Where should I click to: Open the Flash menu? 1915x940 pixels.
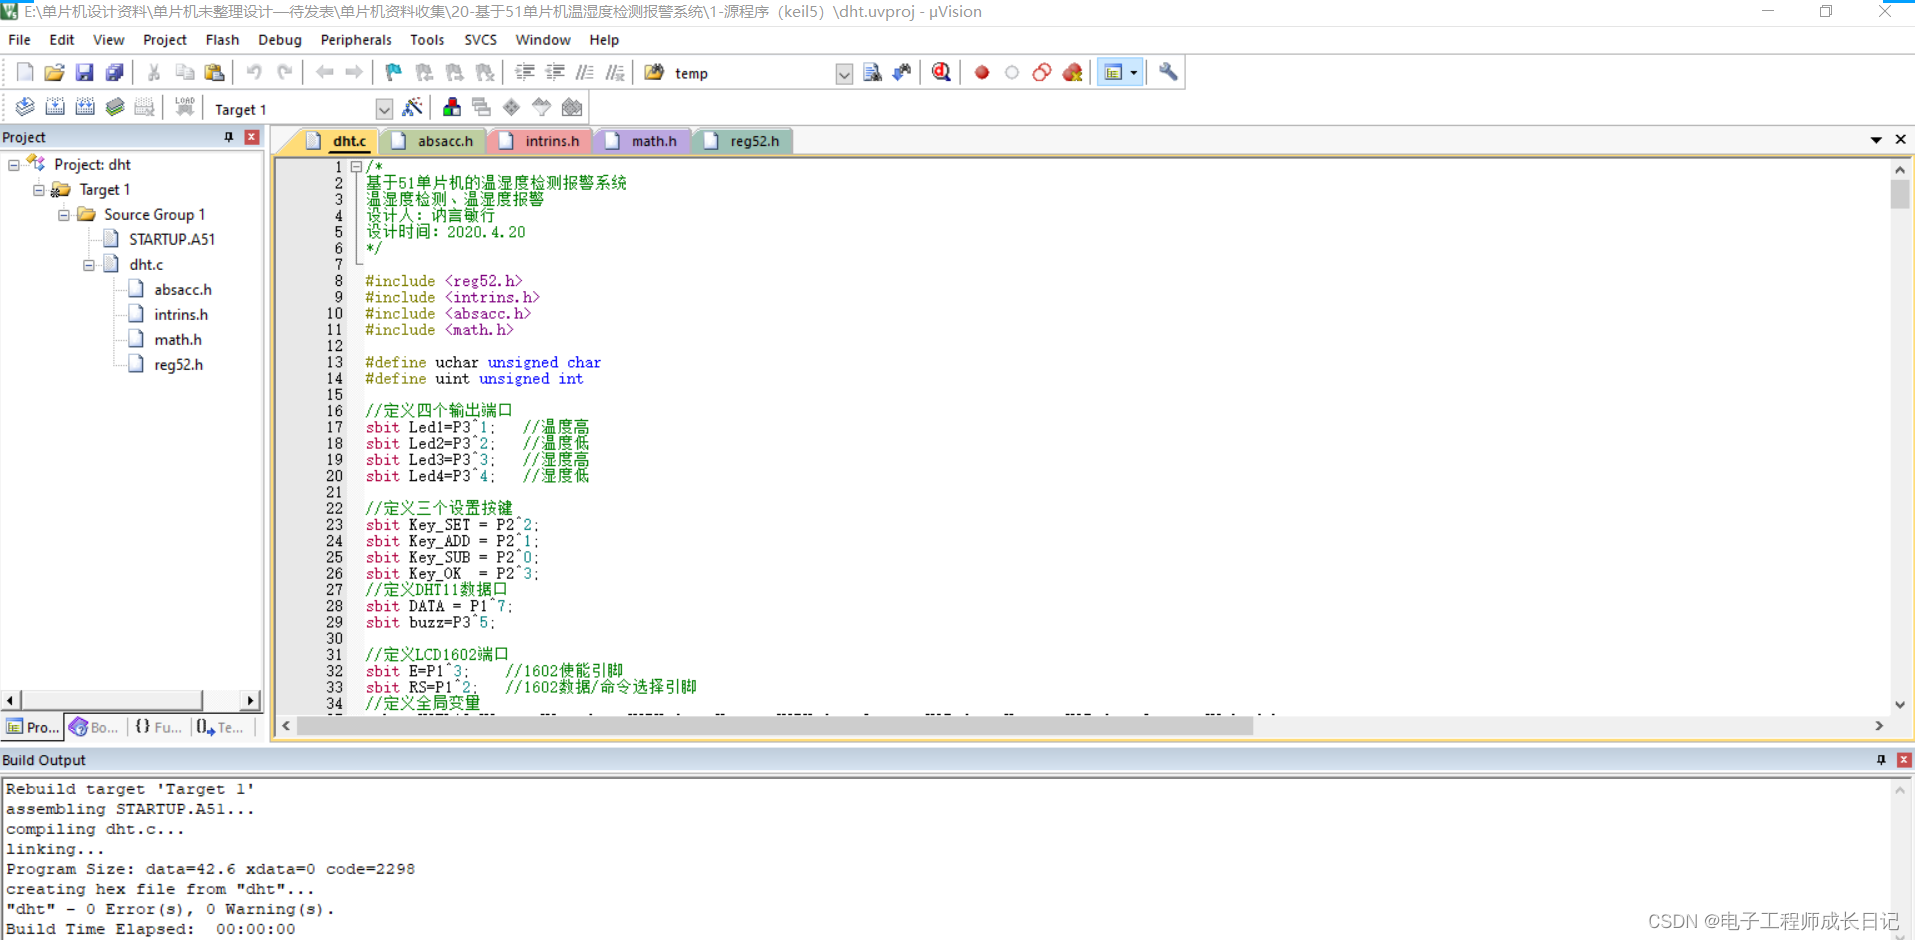[222, 40]
